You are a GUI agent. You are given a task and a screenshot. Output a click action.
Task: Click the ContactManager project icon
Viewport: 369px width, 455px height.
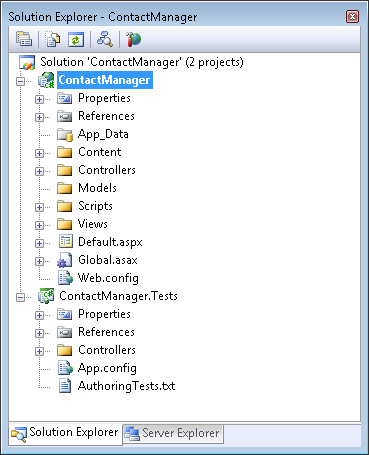pyautogui.click(x=46, y=80)
